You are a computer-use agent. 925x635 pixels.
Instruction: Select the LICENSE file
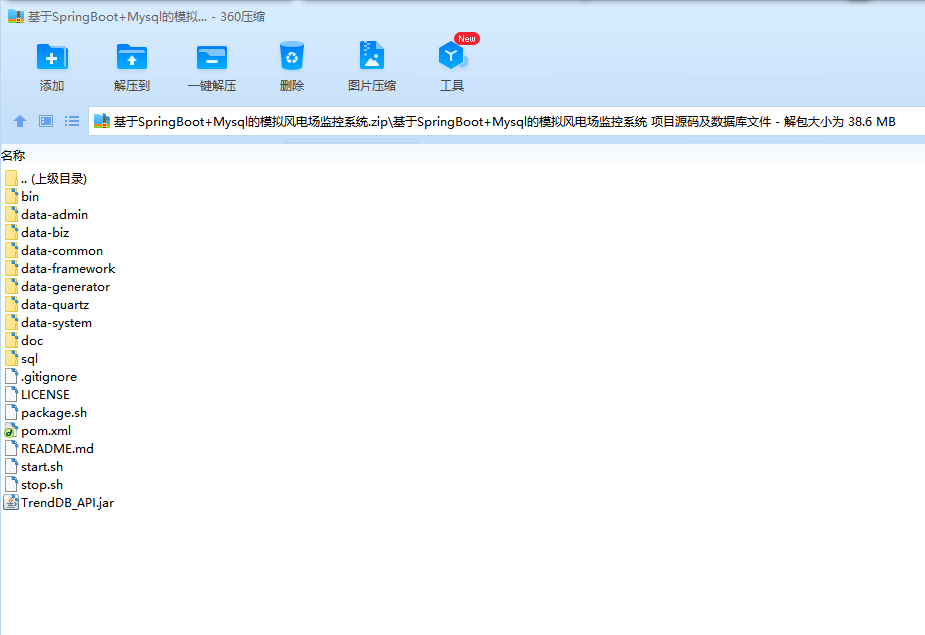click(x=37, y=395)
